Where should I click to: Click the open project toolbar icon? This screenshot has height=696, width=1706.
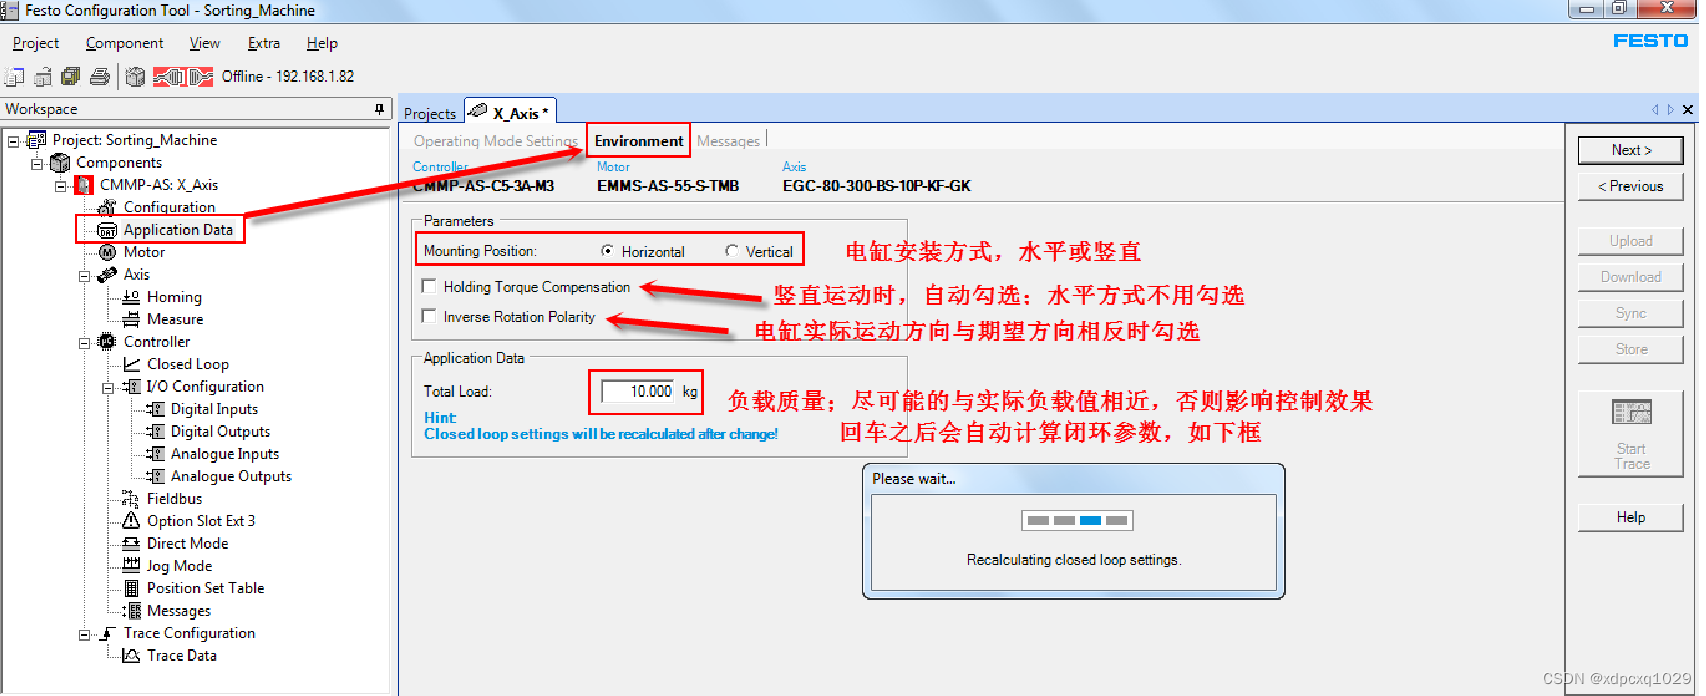(x=43, y=77)
